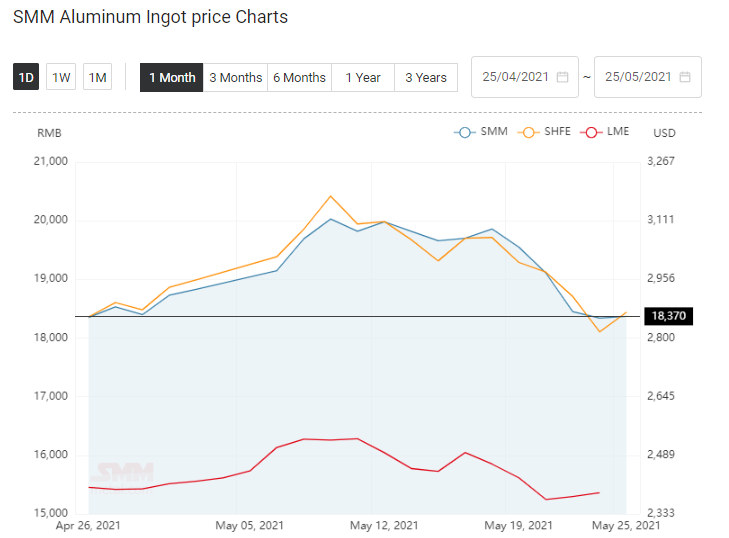Toggle LME series via legend label

[x=618, y=132]
